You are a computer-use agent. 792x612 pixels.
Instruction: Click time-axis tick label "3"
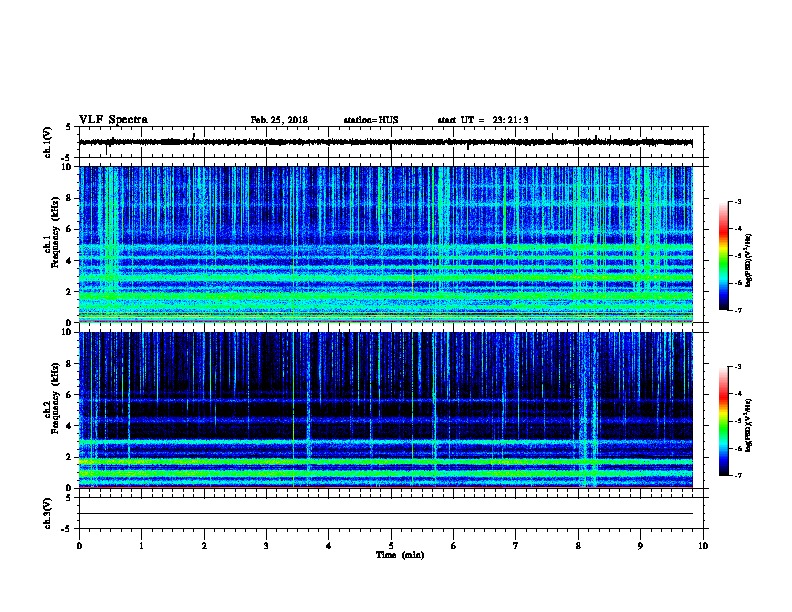pyautogui.click(x=266, y=546)
